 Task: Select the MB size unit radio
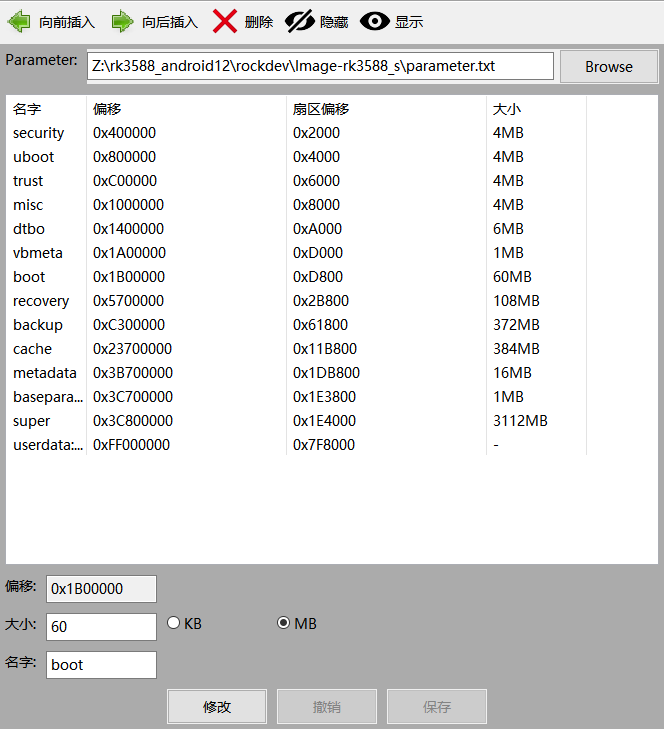(283, 623)
